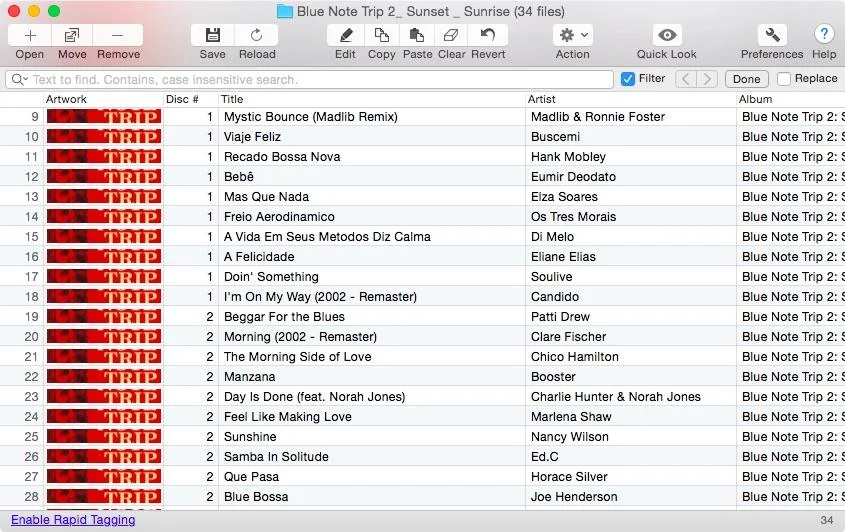Click artist Charlie Hunter & Norah Jones
The height and width of the screenshot is (532, 845).
coord(615,397)
